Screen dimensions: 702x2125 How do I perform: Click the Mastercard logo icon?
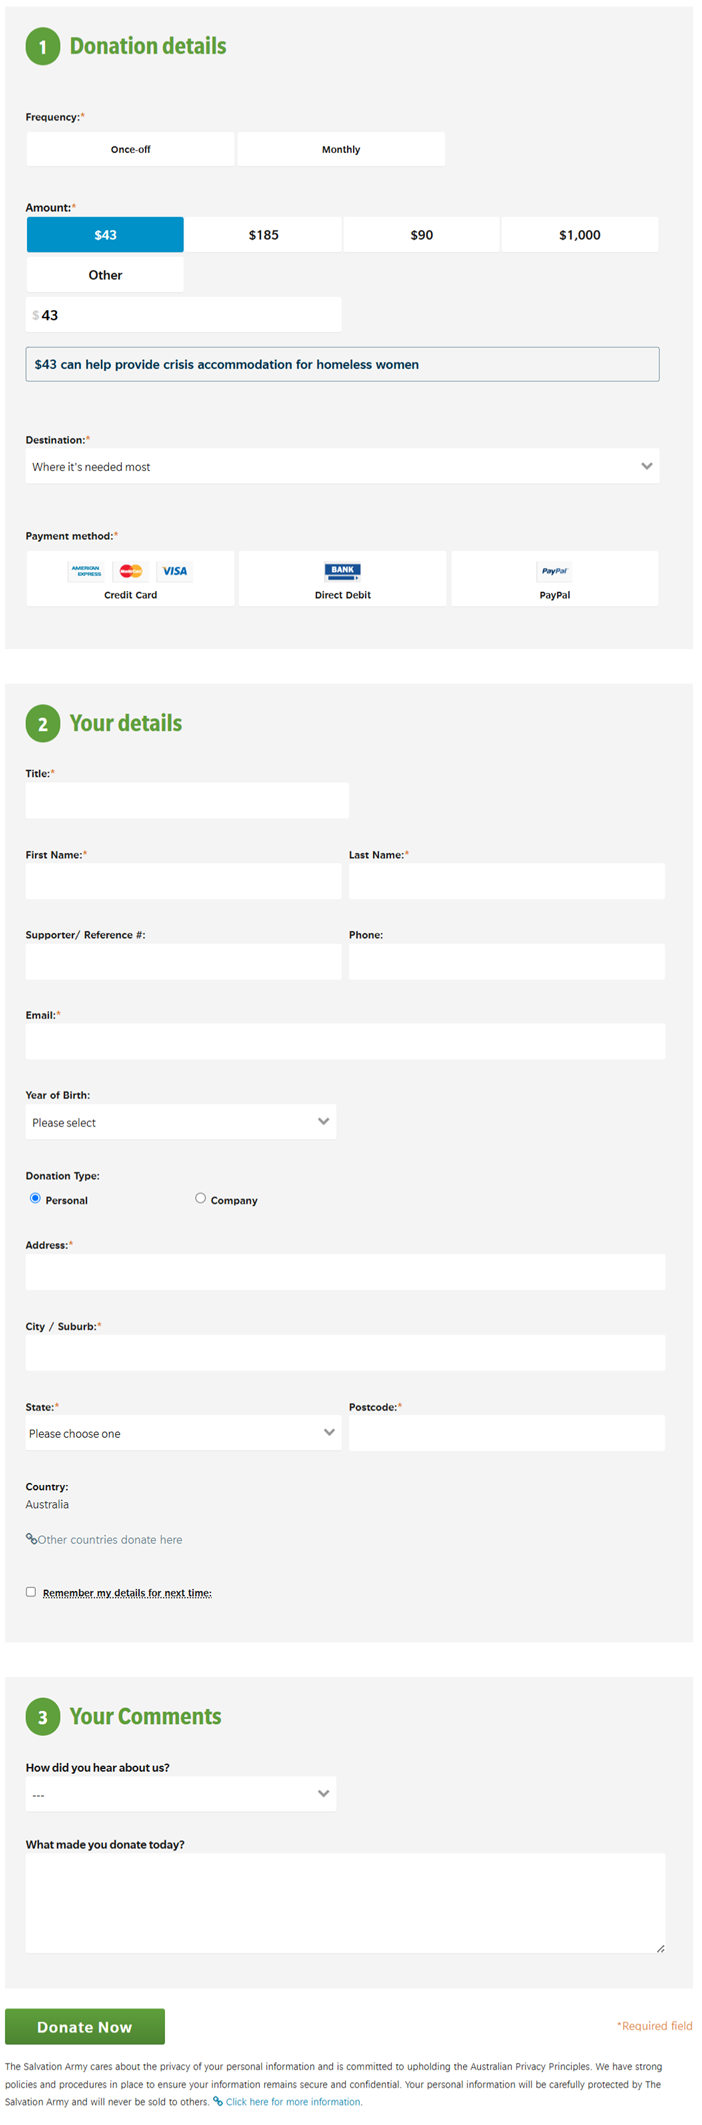pyautogui.click(x=131, y=571)
